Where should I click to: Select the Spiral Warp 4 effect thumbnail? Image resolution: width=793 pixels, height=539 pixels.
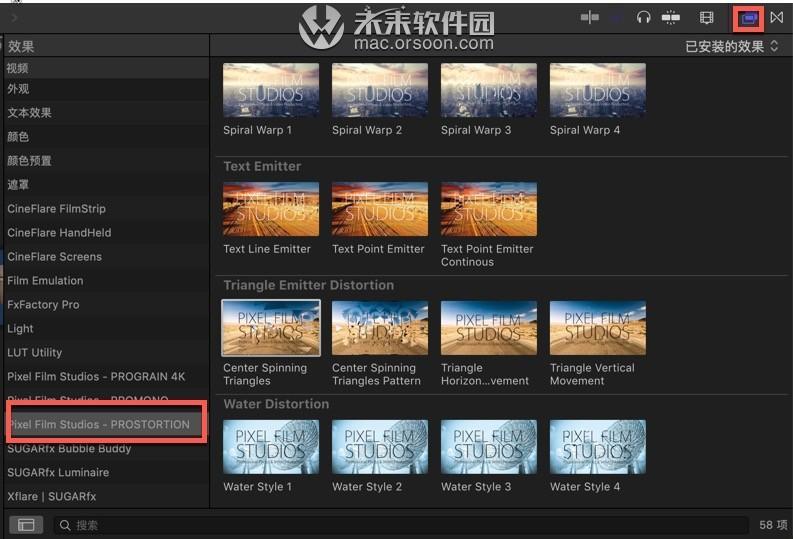(598, 90)
